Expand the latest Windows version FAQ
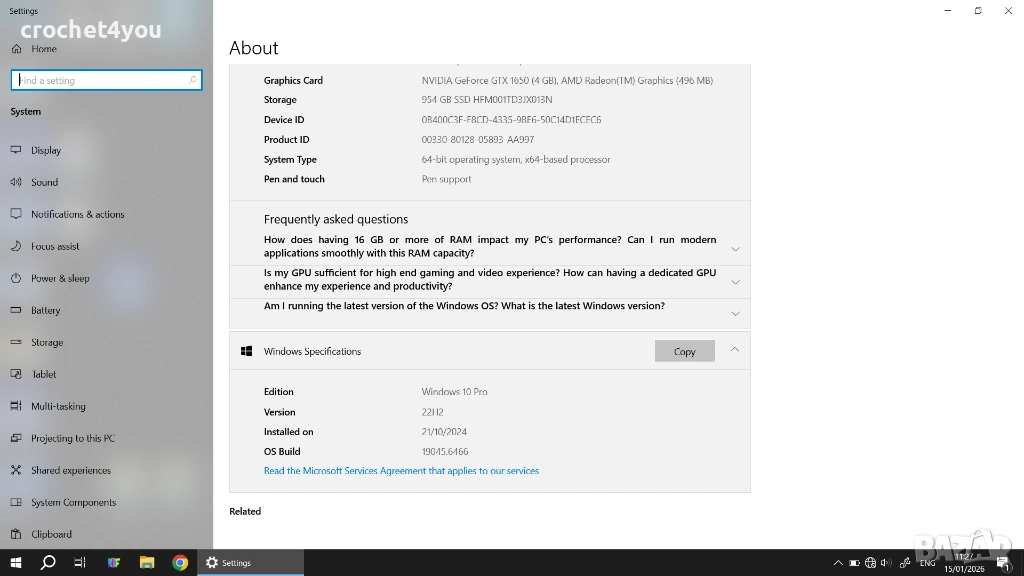The width and height of the screenshot is (1024, 576). (x=735, y=313)
